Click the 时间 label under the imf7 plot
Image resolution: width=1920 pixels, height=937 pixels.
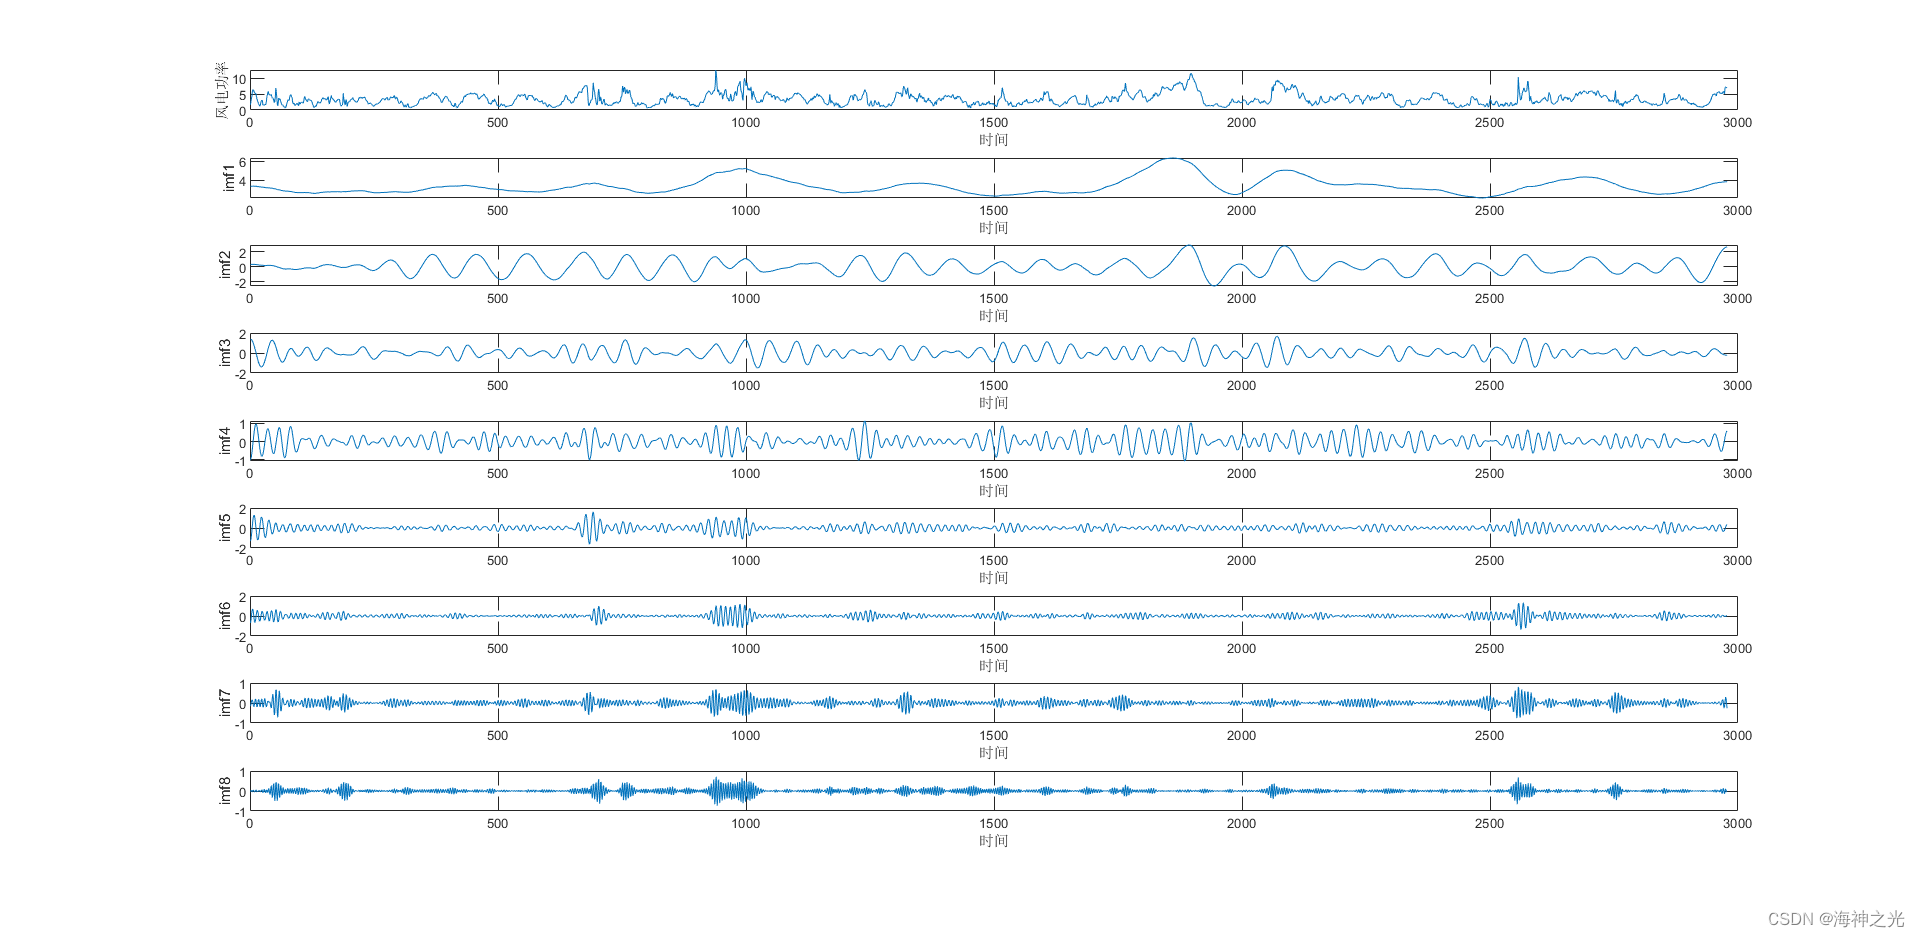click(993, 753)
